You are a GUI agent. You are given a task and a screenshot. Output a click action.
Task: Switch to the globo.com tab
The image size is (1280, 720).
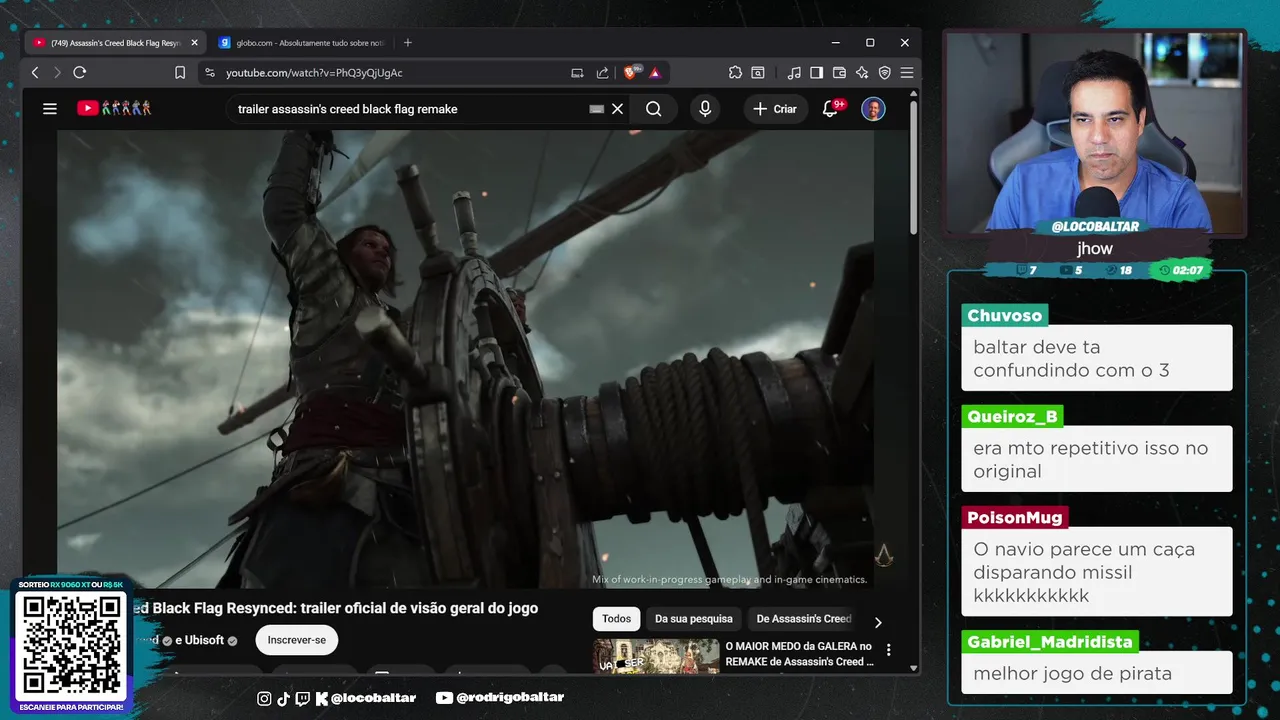[302, 42]
